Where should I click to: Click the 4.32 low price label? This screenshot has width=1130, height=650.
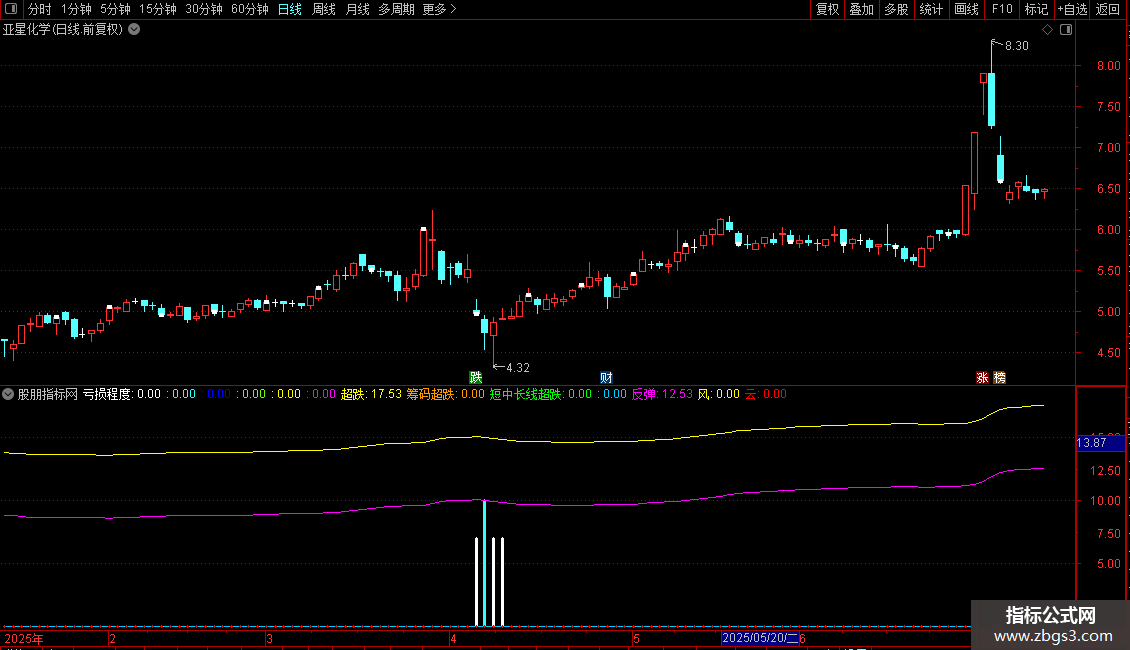[517, 368]
